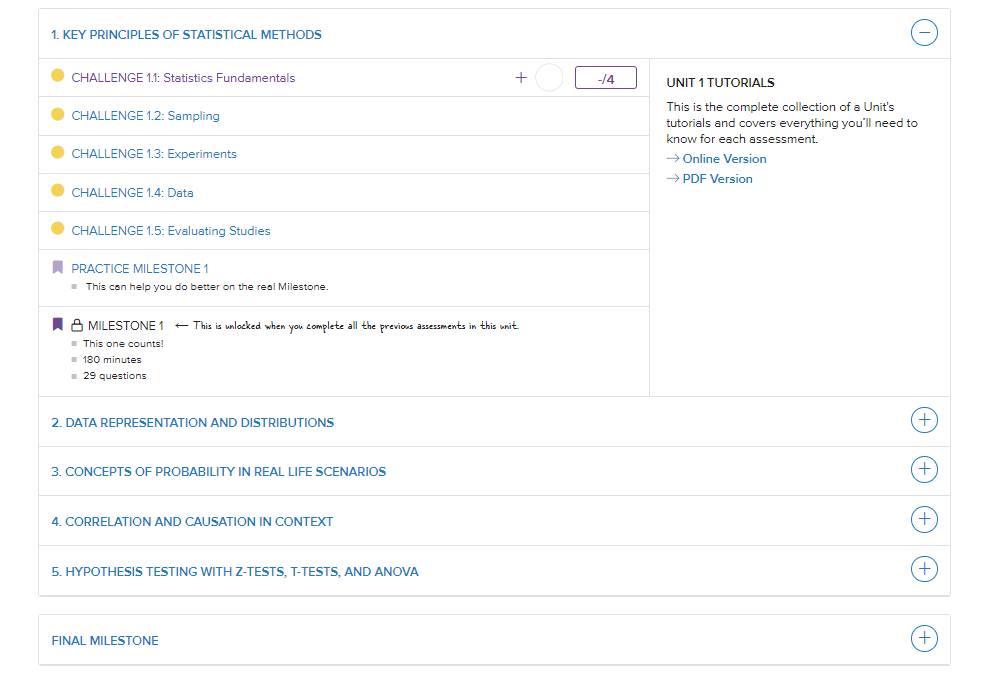Expand the Final Milestone section
This screenshot has height=693, width=992.
[x=924, y=638]
